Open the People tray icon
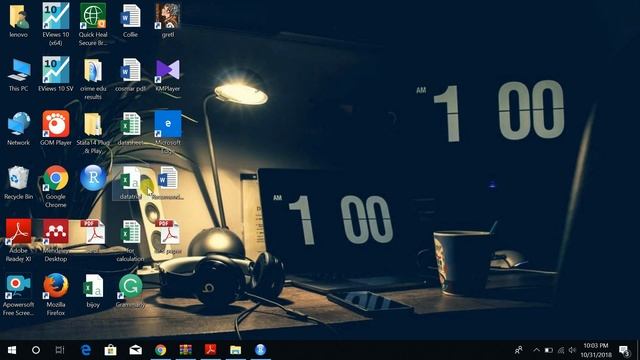This screenshot has width=640, height=360. click(x=519, y=350)
